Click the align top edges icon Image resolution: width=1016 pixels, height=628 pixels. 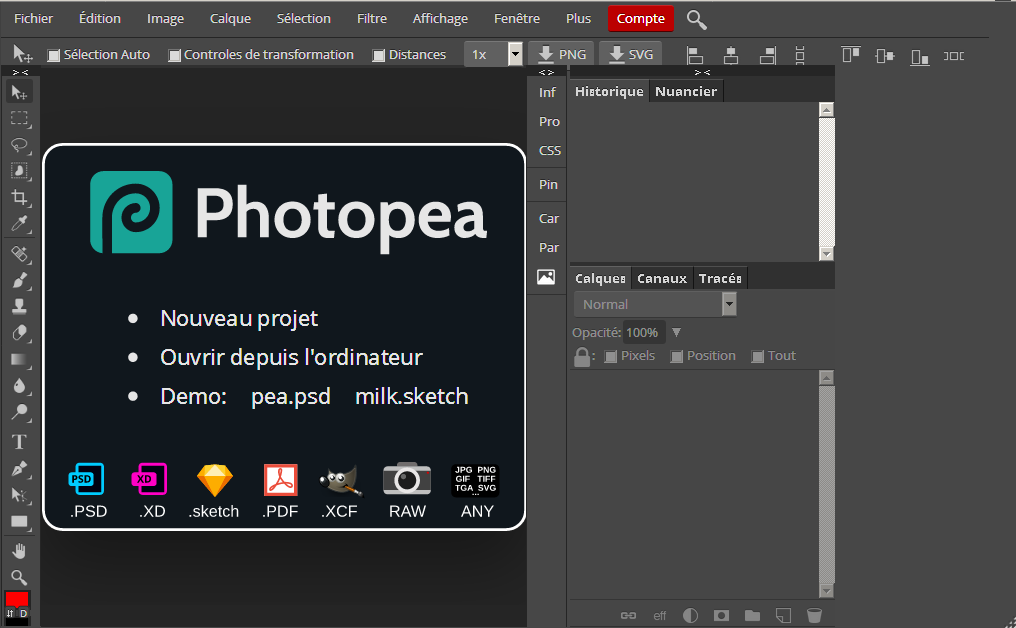tap(851, 56)
